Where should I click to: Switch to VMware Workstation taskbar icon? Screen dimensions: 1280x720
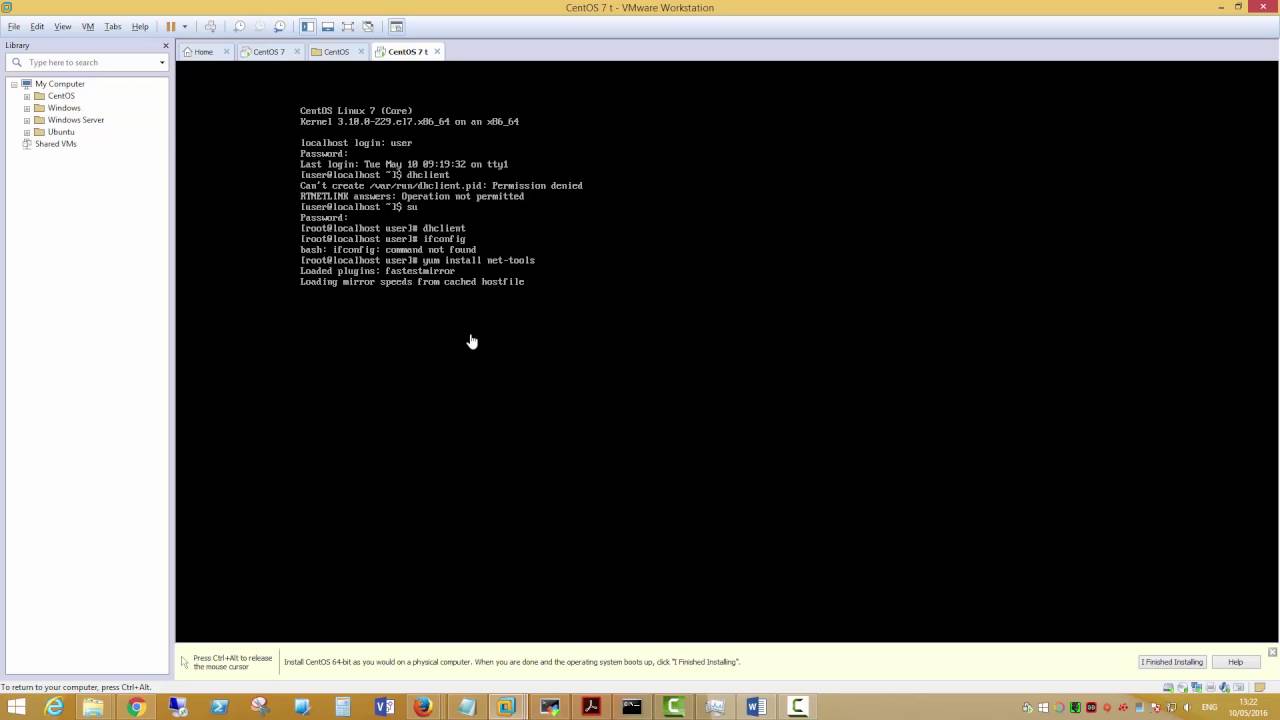[507, 707]
